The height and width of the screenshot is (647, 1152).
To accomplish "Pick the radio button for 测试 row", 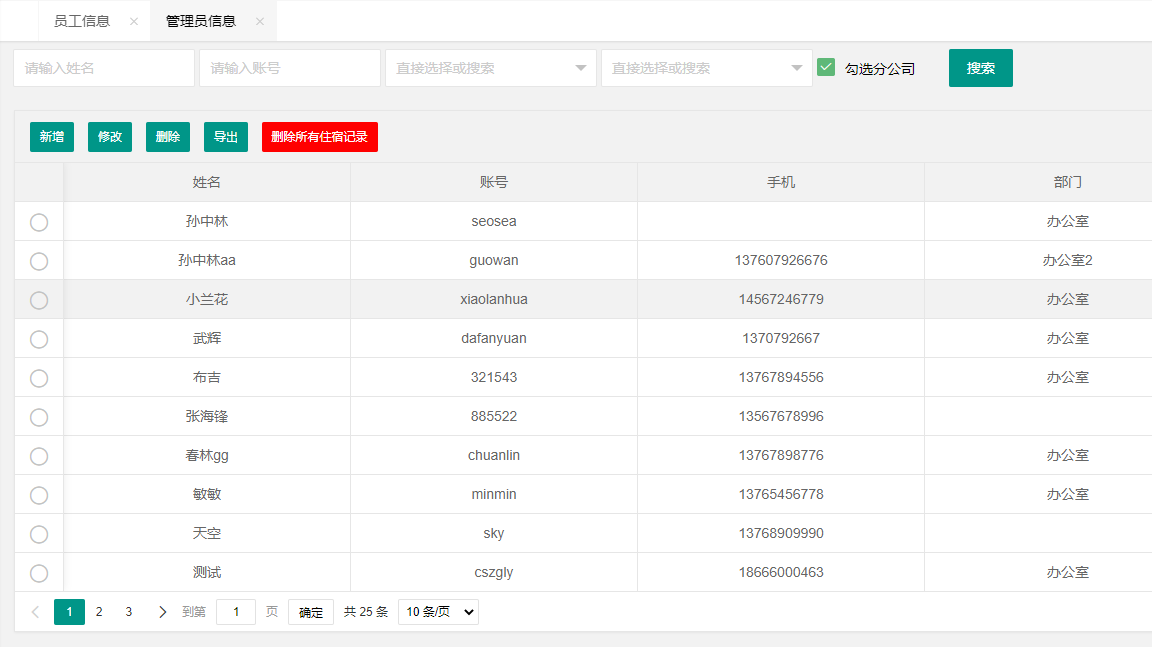I will 39,573.
